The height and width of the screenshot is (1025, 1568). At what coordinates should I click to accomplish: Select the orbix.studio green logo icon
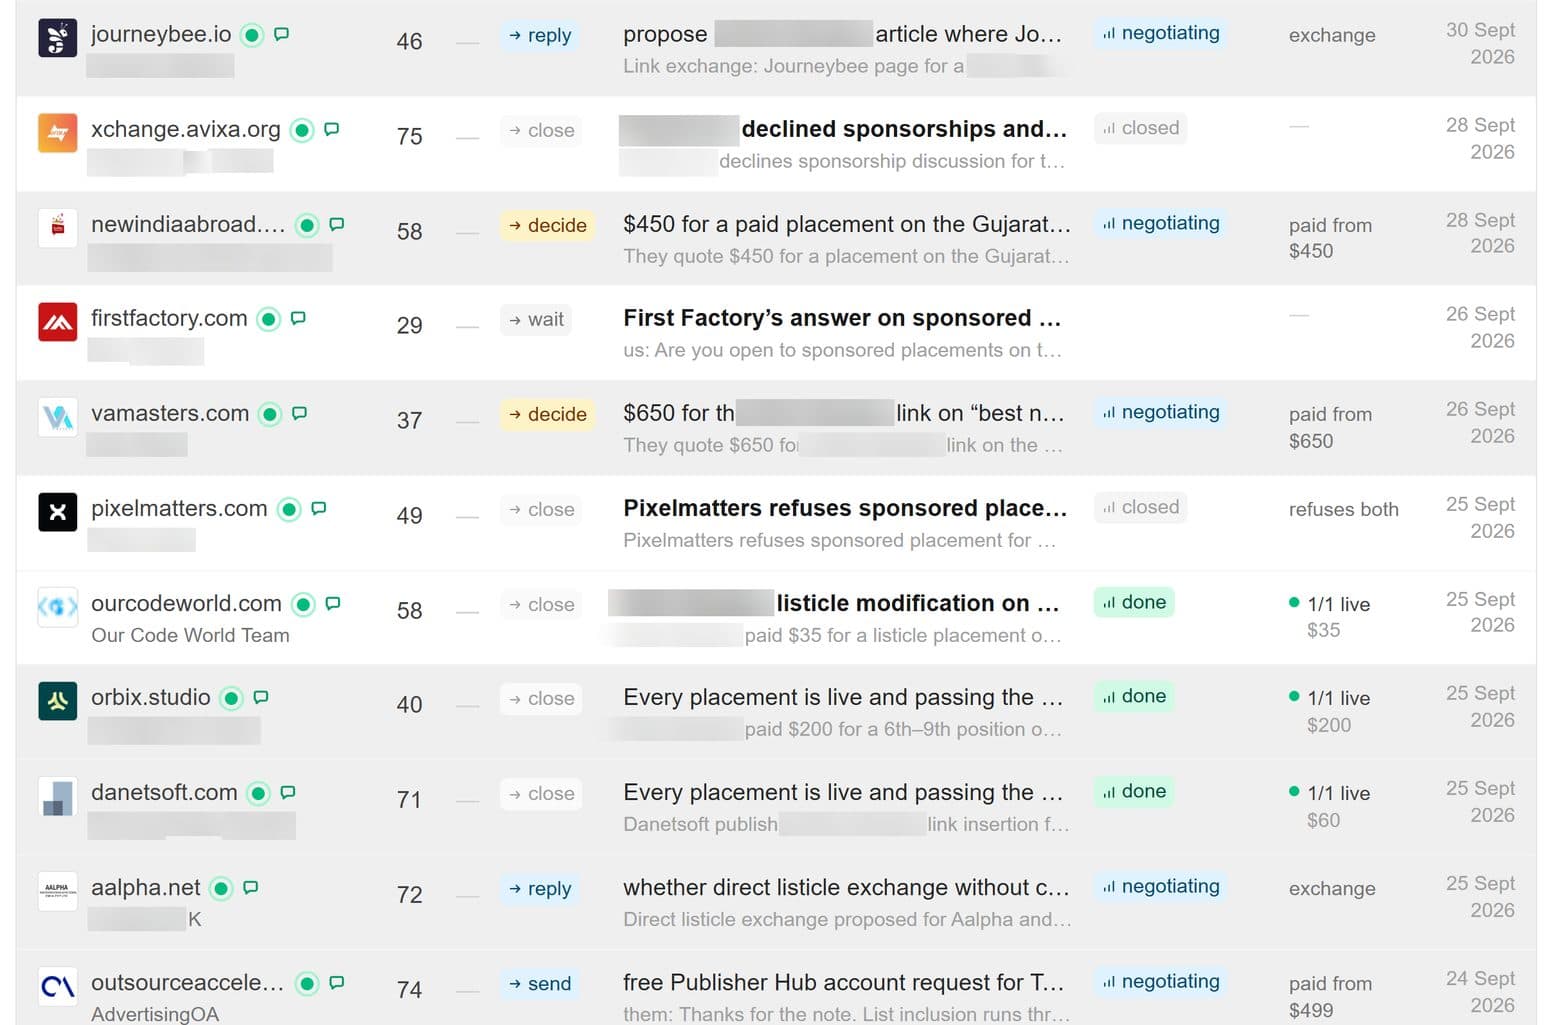(x=57, y=701)
